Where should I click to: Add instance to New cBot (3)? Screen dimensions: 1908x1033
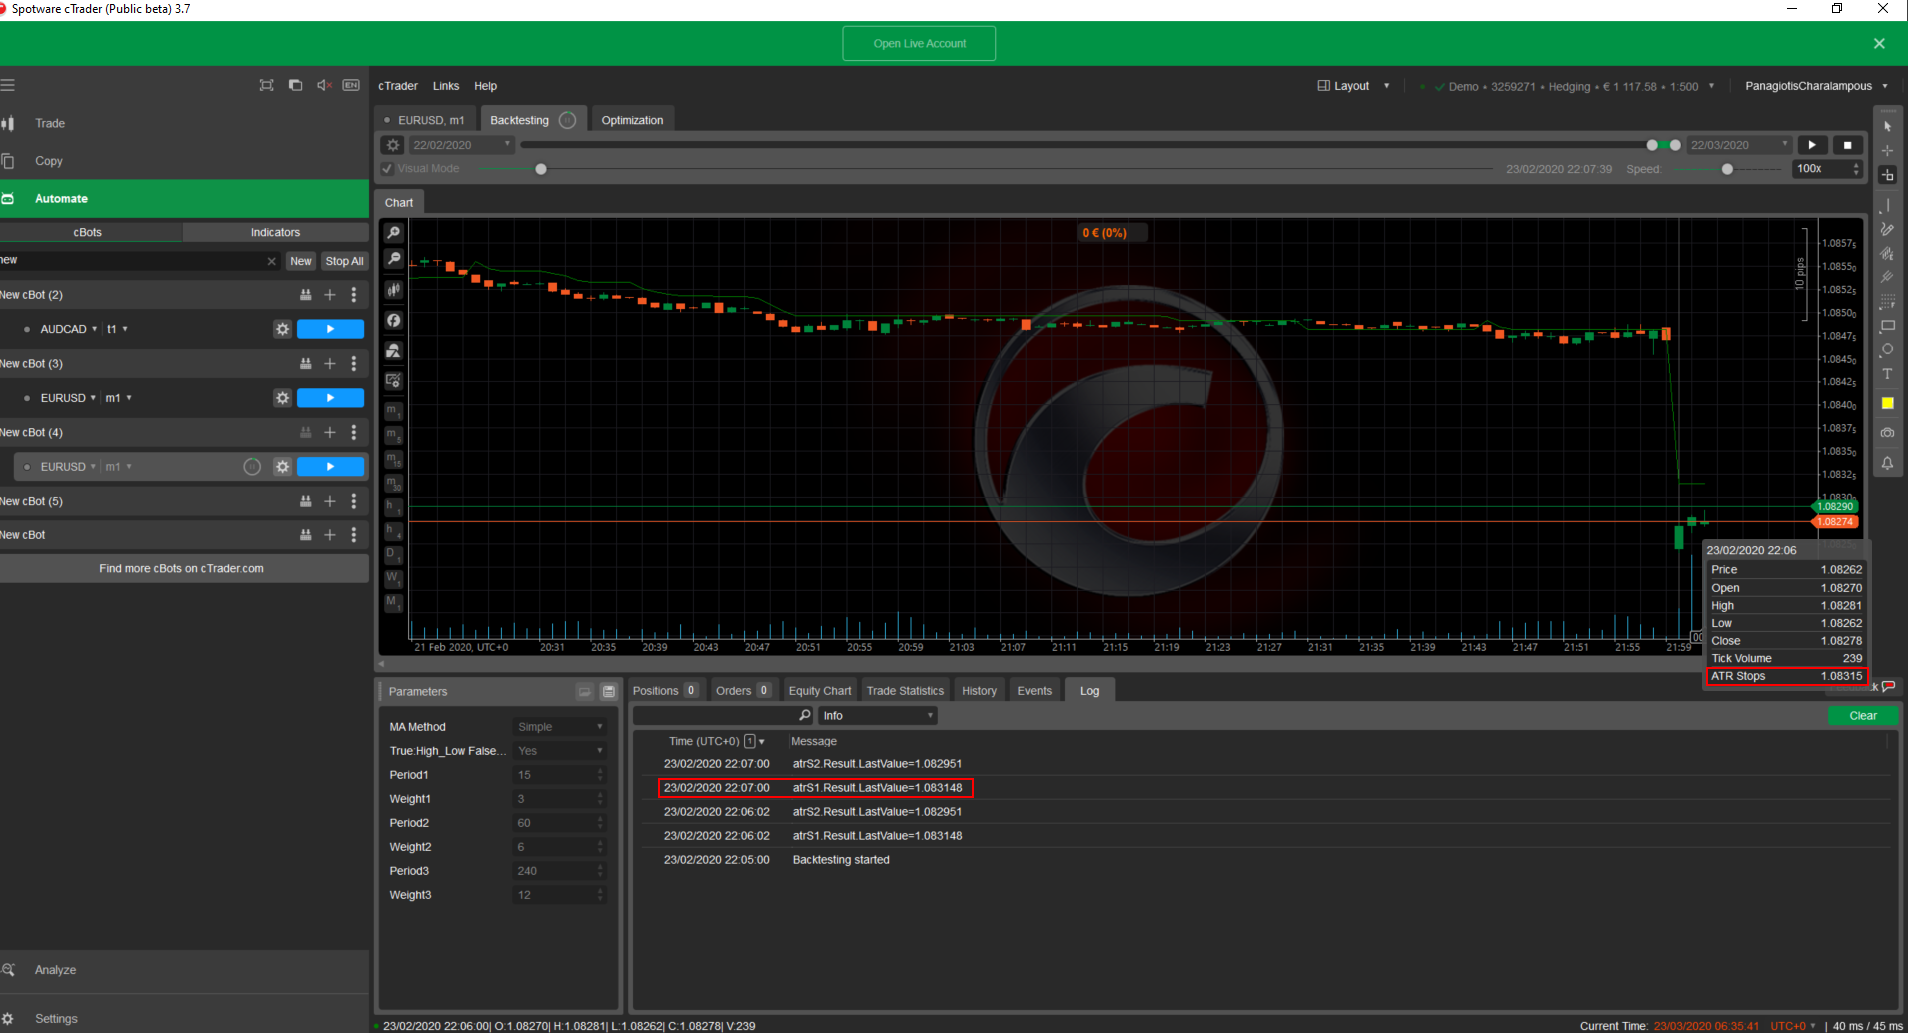[330, 364]
